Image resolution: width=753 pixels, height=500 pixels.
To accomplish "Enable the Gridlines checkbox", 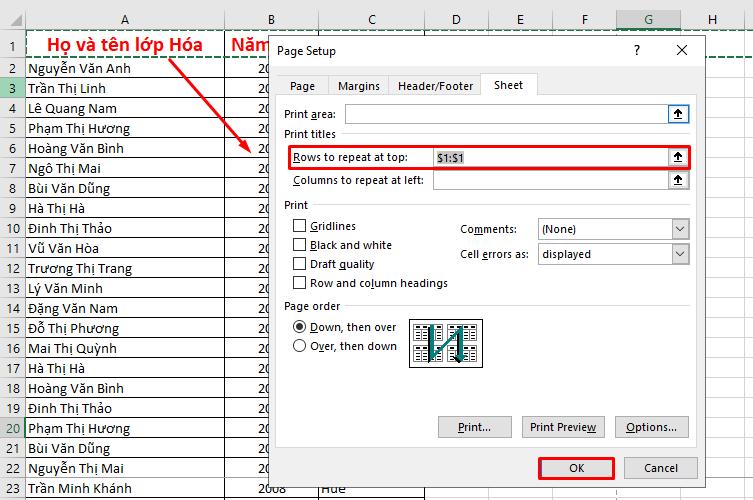I will point(299,226).
